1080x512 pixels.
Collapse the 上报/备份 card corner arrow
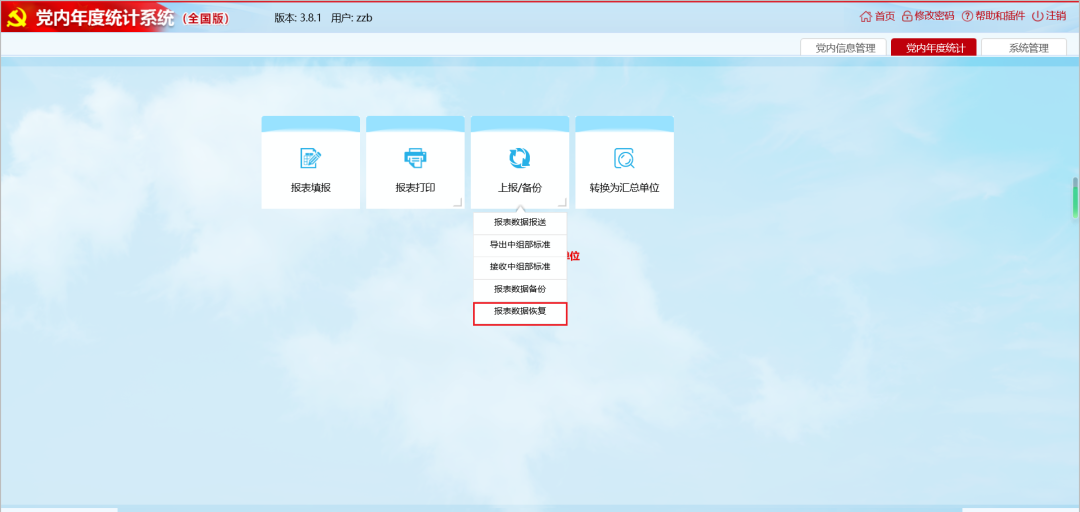pyautogui.click(x=562, y=202)
